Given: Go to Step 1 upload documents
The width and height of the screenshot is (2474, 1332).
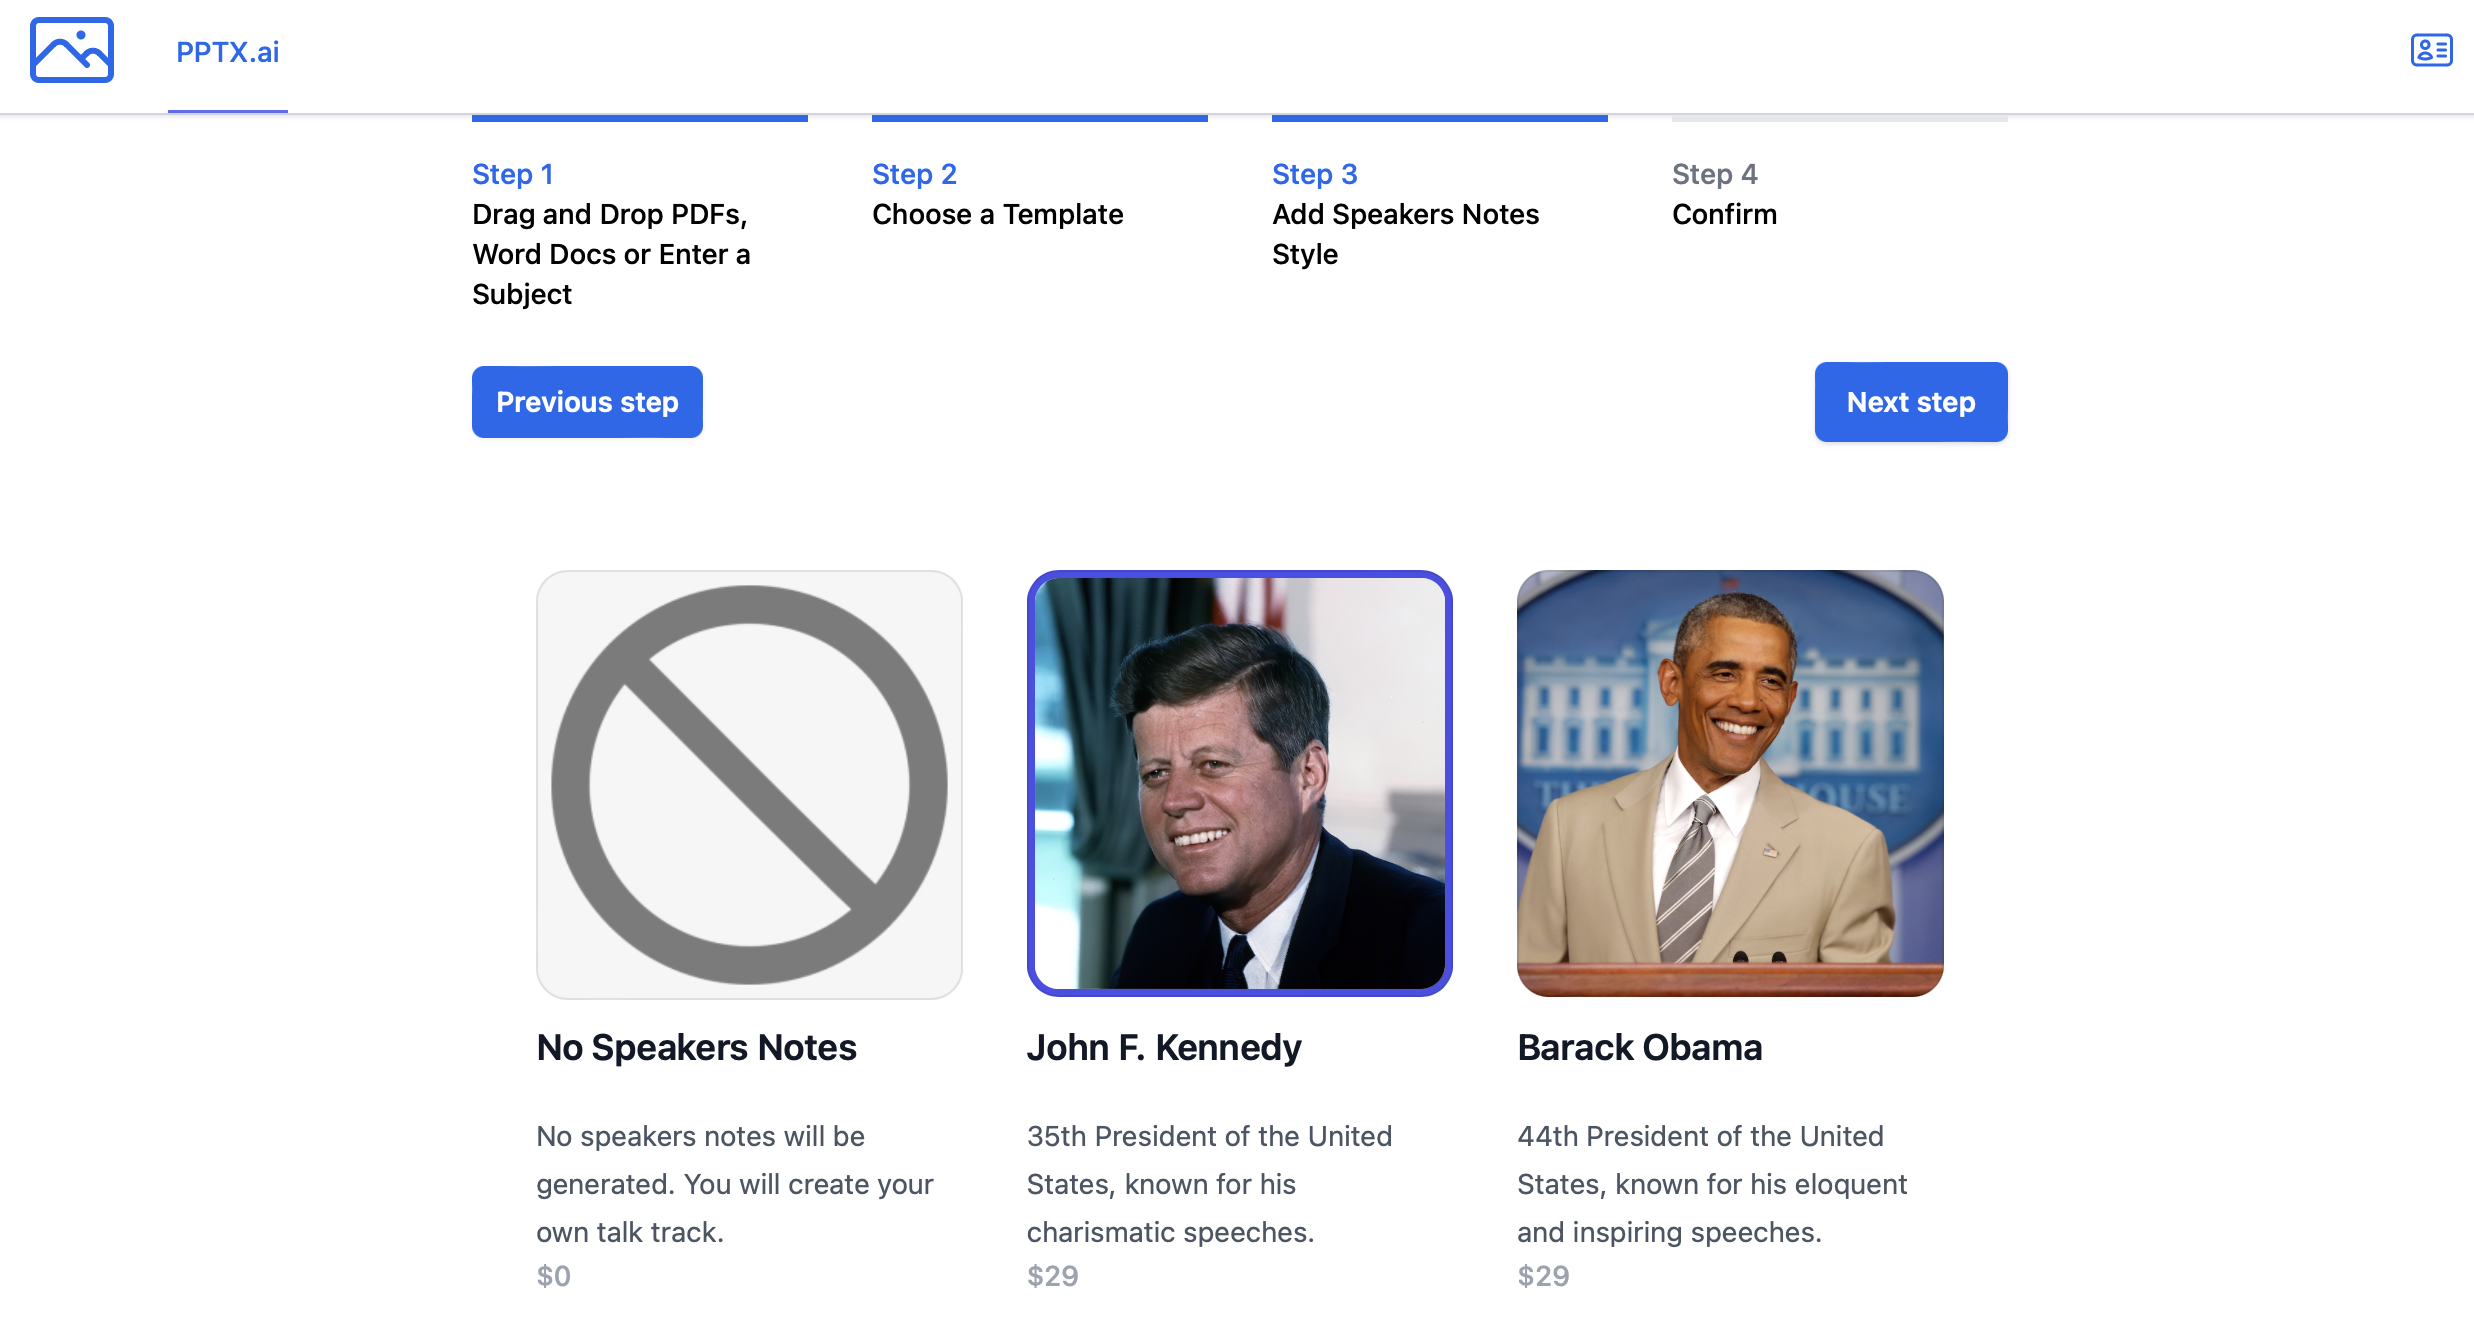Looking at the screenshot, I should point(610,234).
